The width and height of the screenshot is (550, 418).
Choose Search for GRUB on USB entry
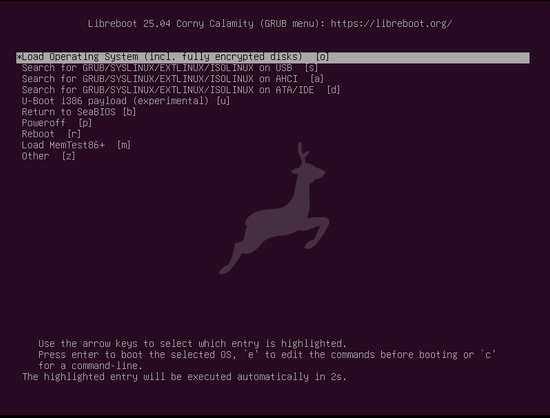170,68
